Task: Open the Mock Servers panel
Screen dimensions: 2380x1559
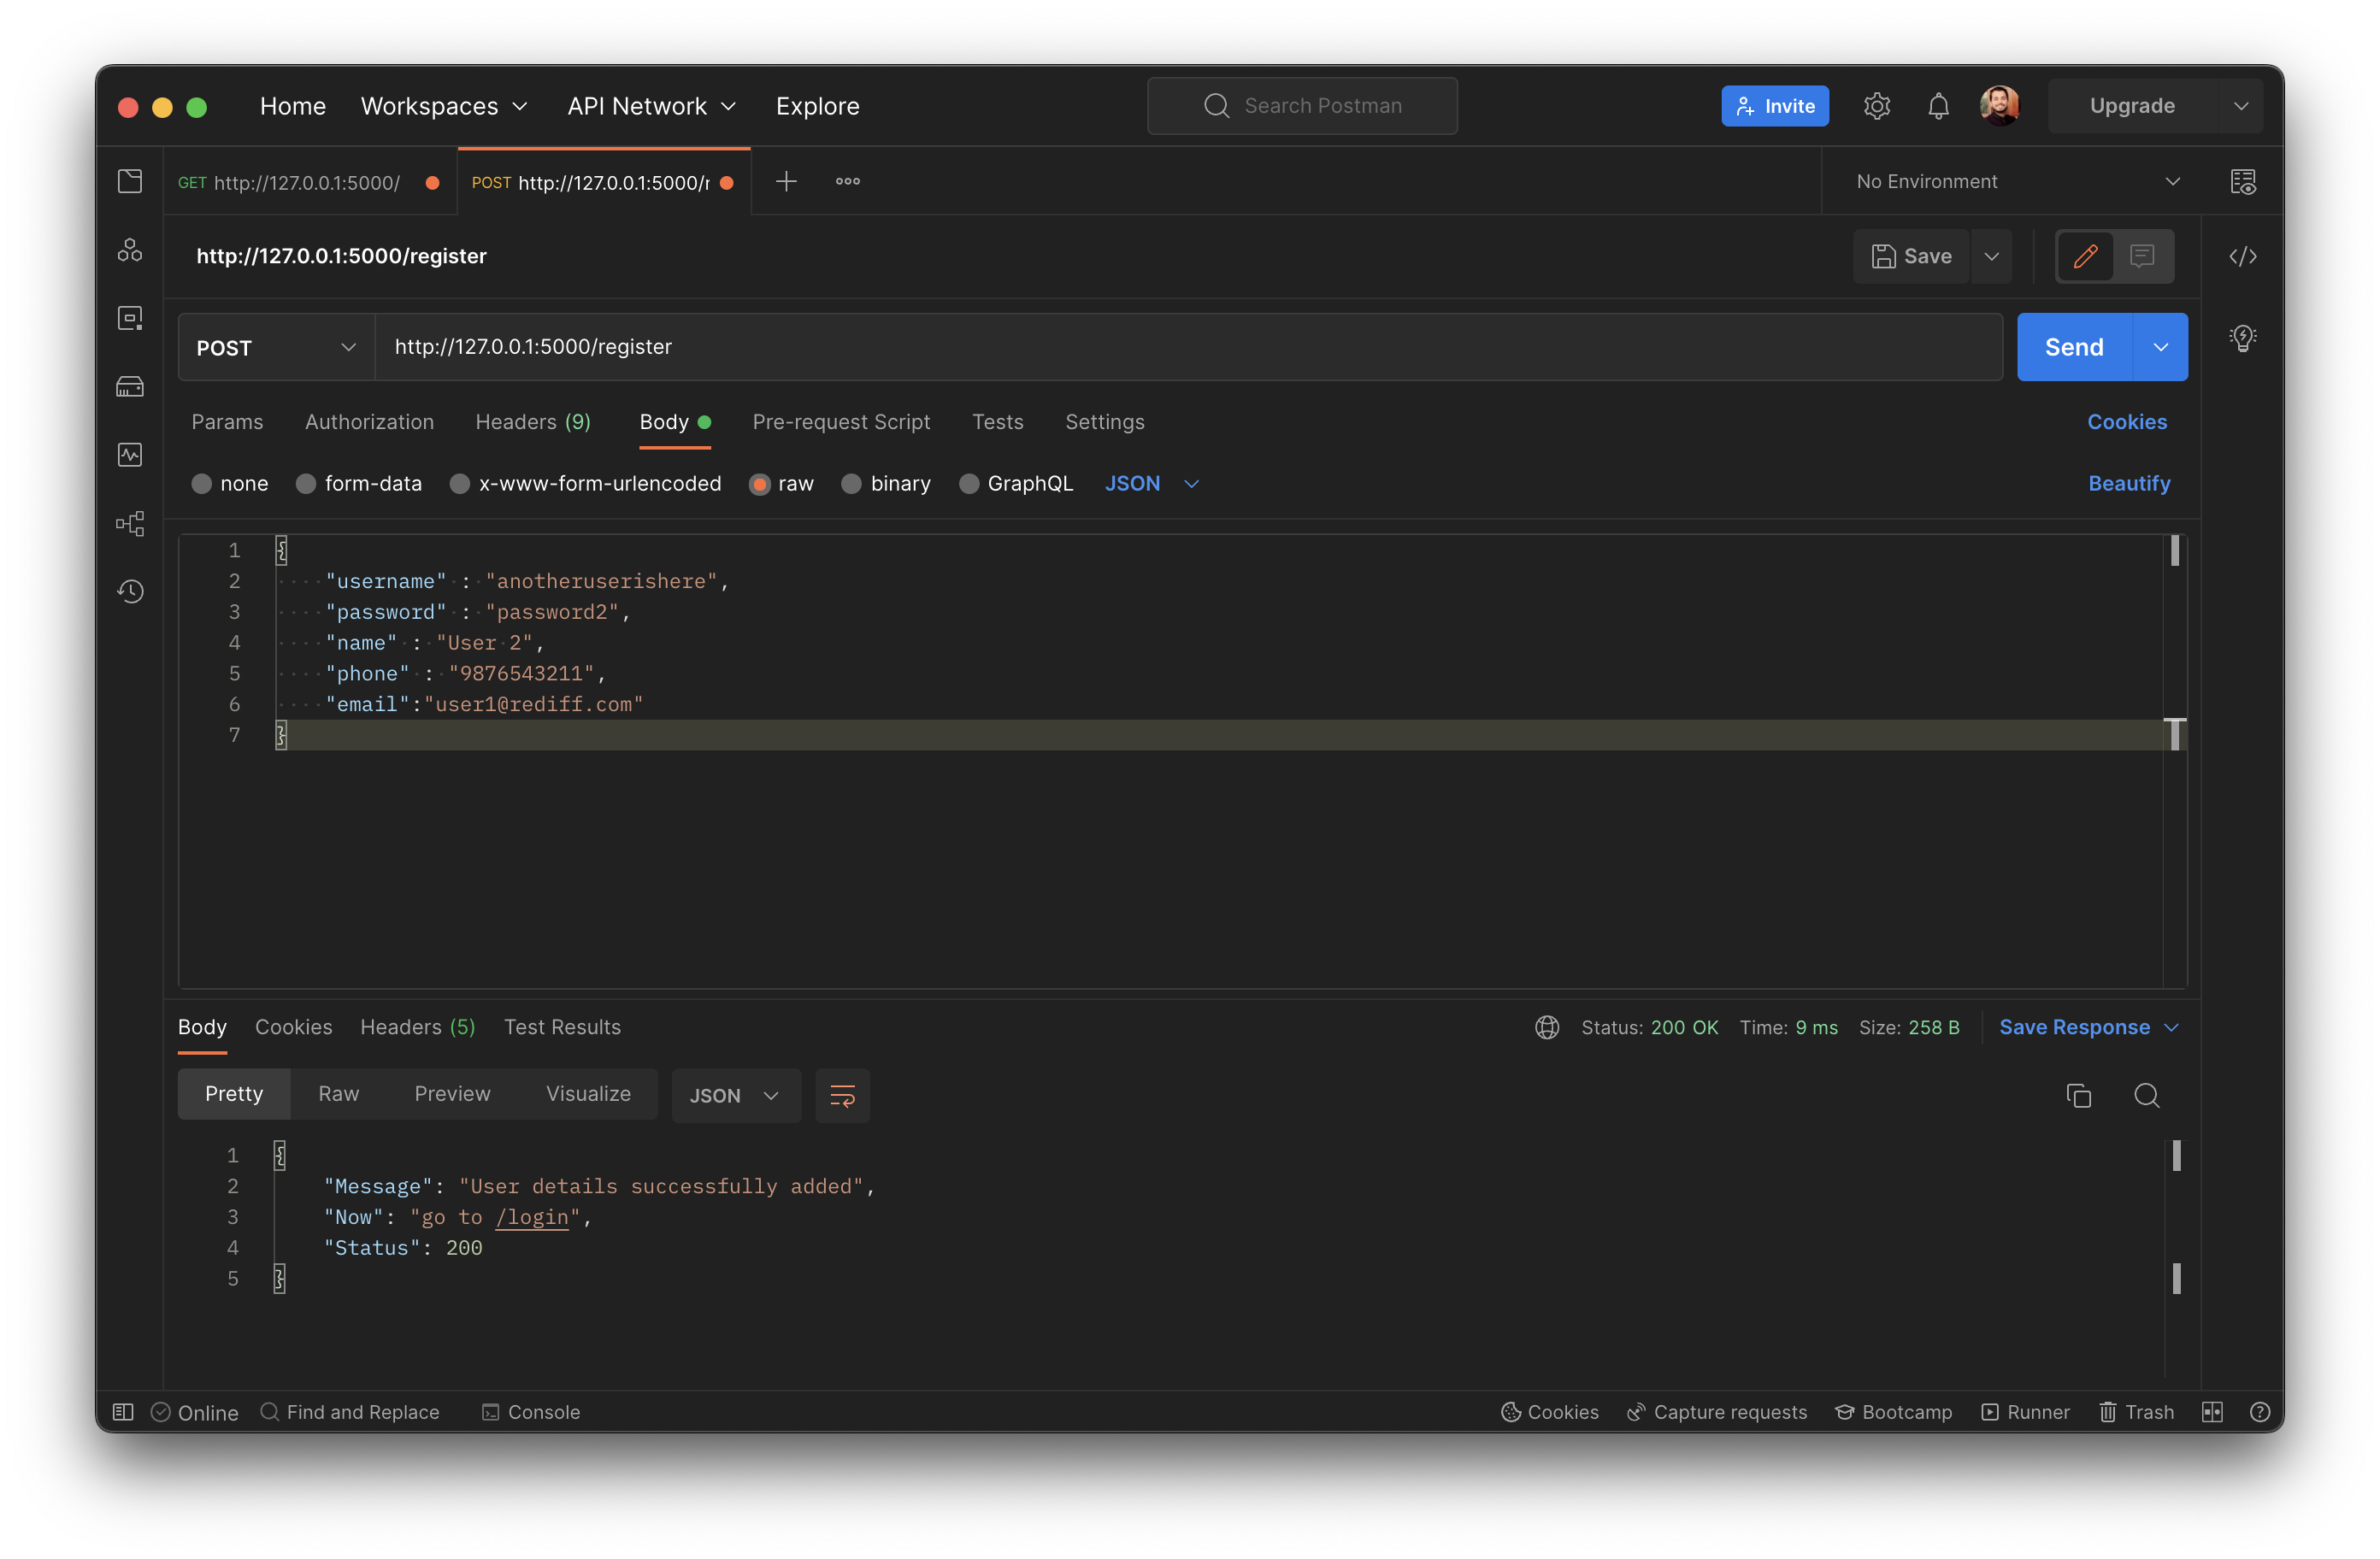Action: pyautogui.click(x=130, y=386)
